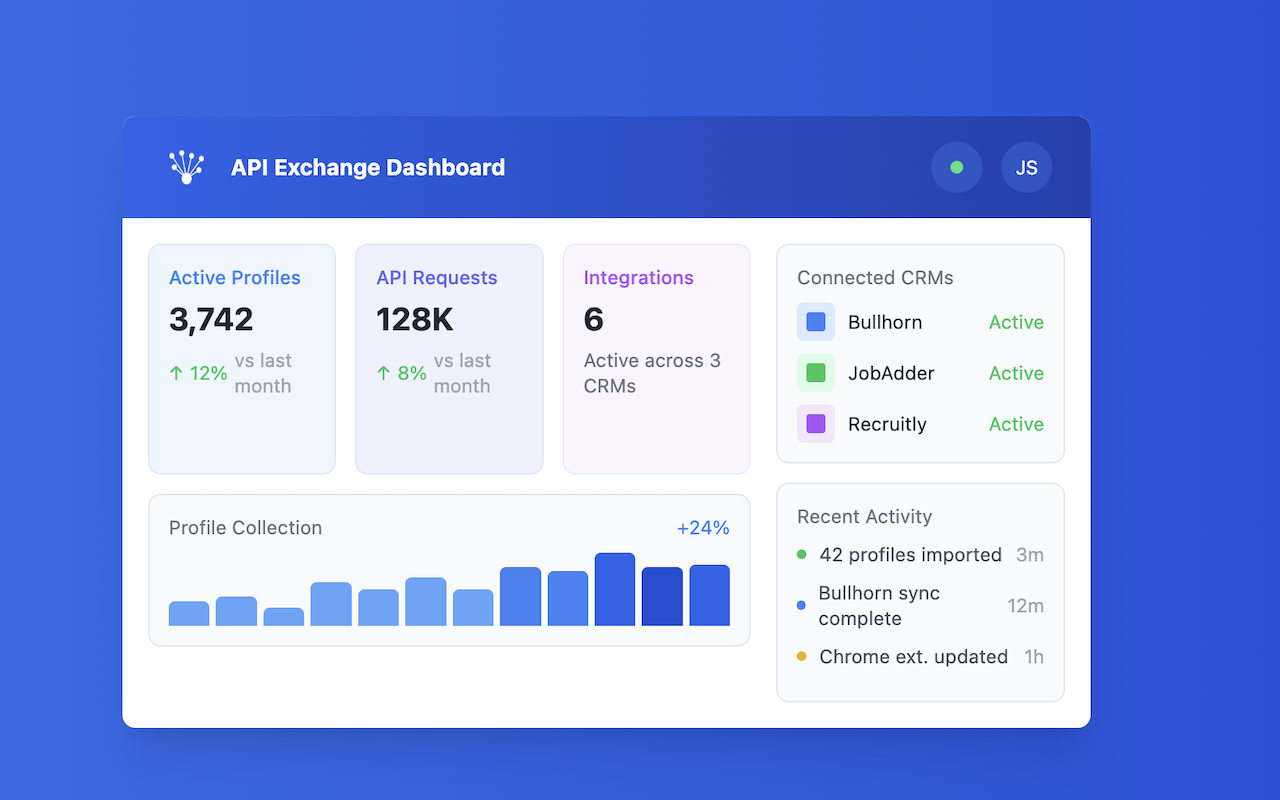Screen dimensions: 1280x800
Task: Click the integrations count 6
Action: pos(594,320)
